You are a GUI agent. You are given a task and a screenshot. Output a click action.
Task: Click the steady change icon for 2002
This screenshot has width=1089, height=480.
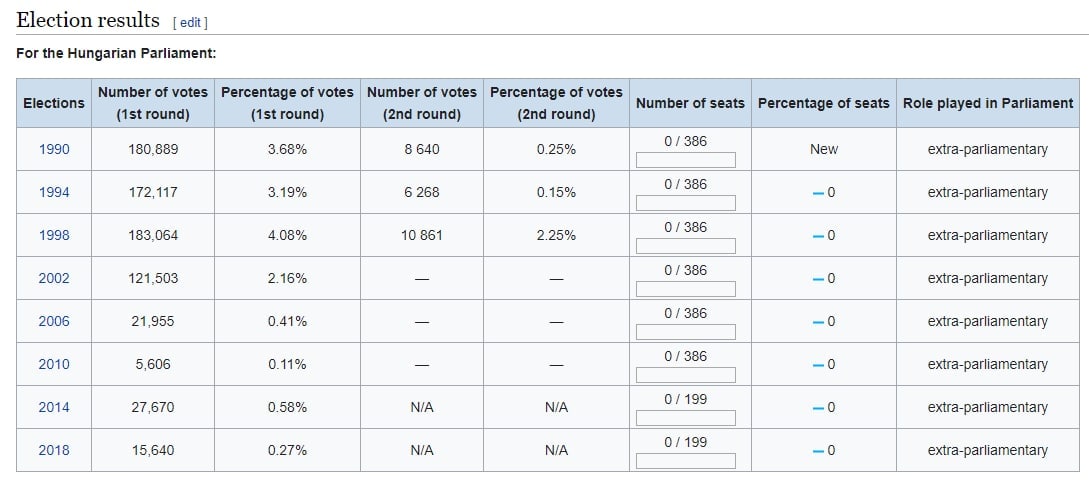click(818, 279)
